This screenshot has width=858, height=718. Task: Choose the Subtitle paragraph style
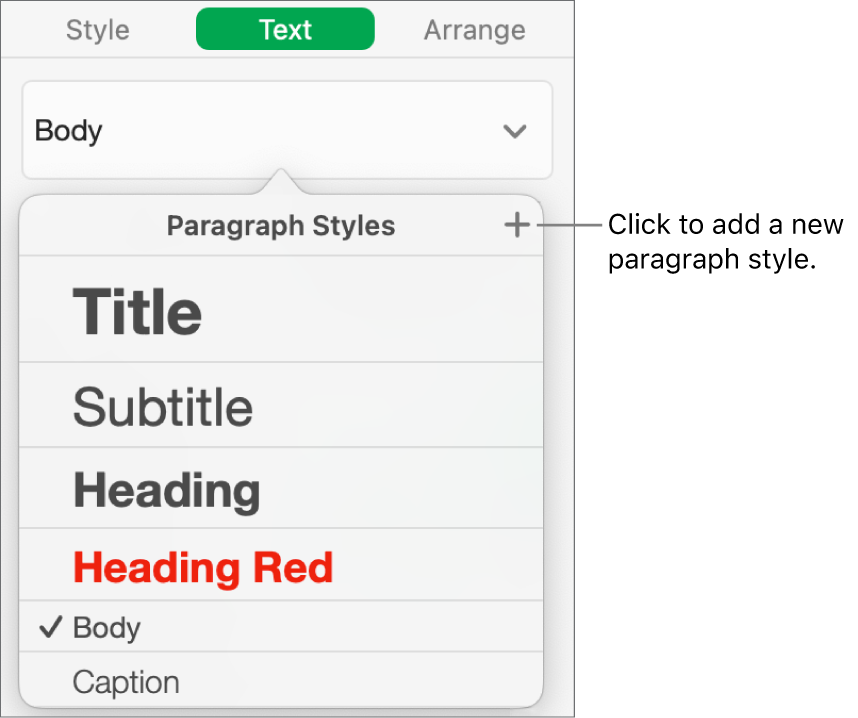[x=163, y=407]
